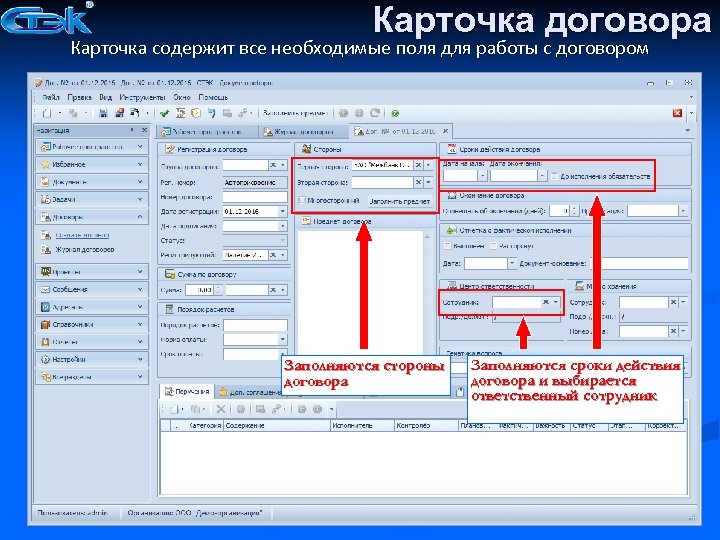Viewport: 720px width, 540px height.
Task: Open the Дата окончания dropdown arrow
Action: [x=542, y=176]
